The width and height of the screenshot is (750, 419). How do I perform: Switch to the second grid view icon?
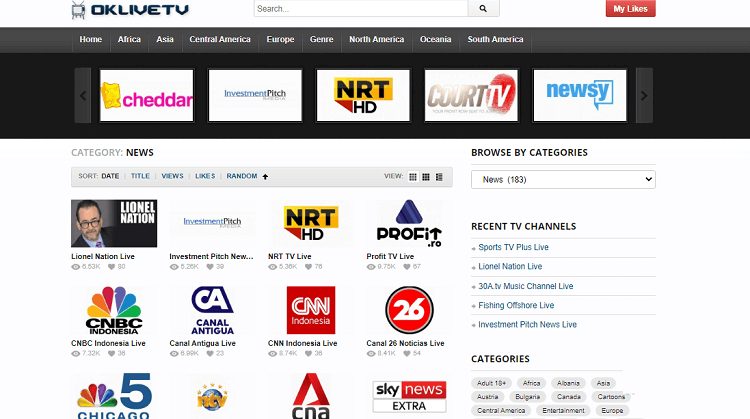tap(426, 177)
